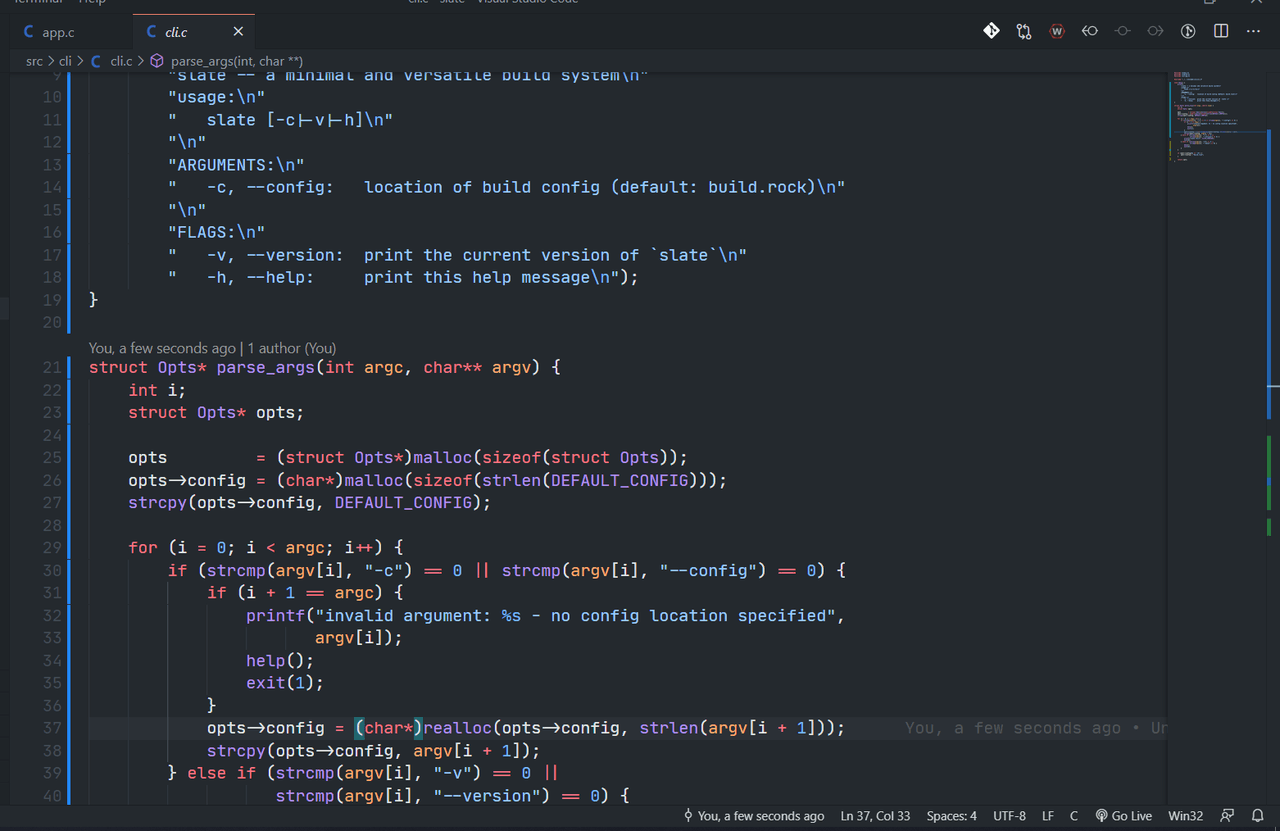Close the cli.c tab
Screen dimensions: 1280x831
tap(237, 32)
